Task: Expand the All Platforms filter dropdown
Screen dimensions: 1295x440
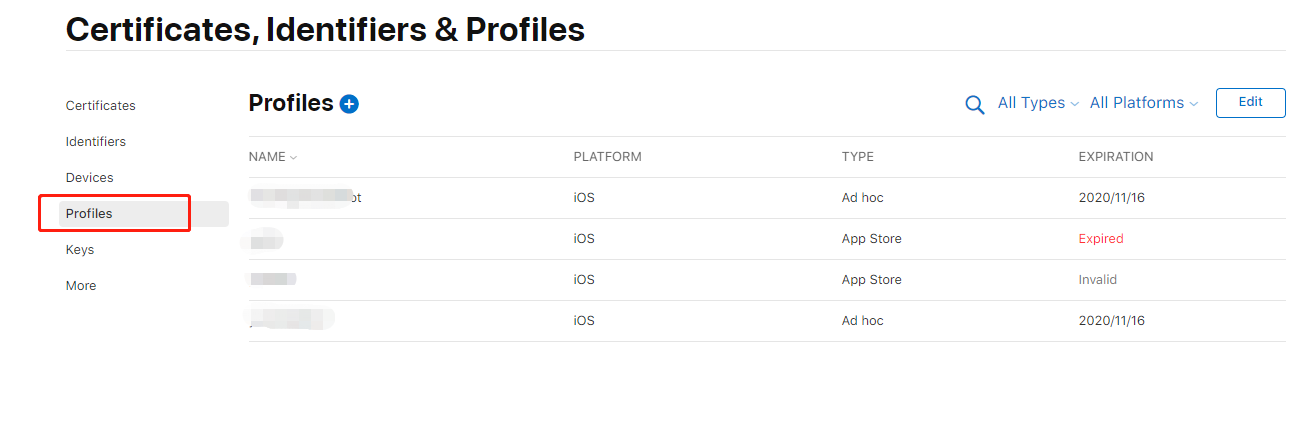Action: pyautogui.click(x=1143, y=103)
